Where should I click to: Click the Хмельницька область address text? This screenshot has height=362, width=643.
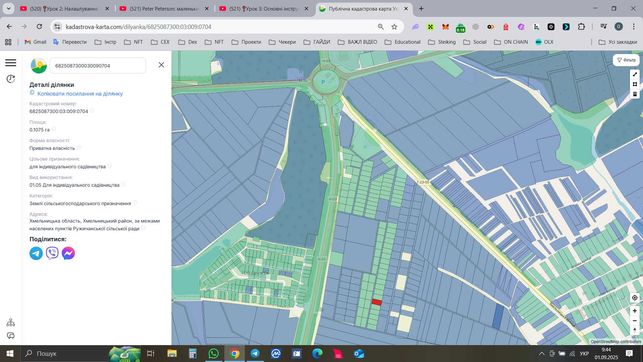click(x=94, y=225)
